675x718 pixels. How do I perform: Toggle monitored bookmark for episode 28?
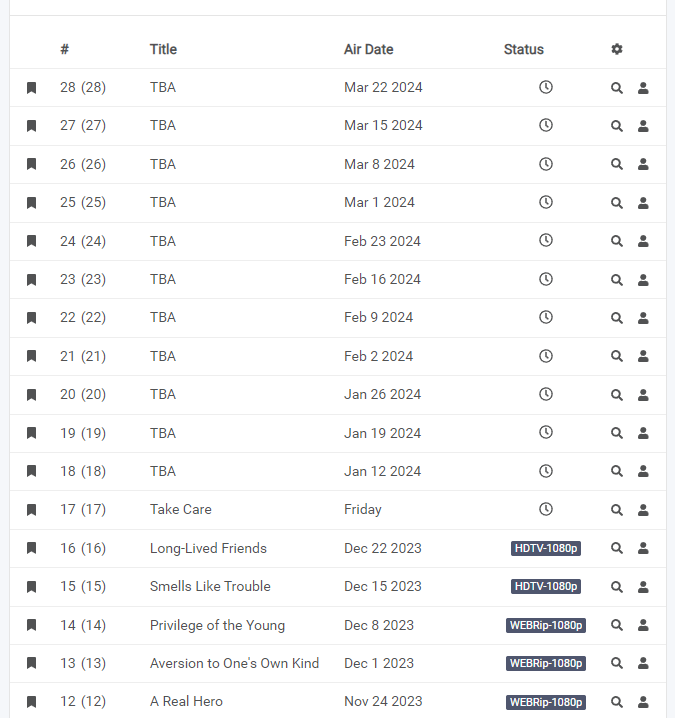31,87
